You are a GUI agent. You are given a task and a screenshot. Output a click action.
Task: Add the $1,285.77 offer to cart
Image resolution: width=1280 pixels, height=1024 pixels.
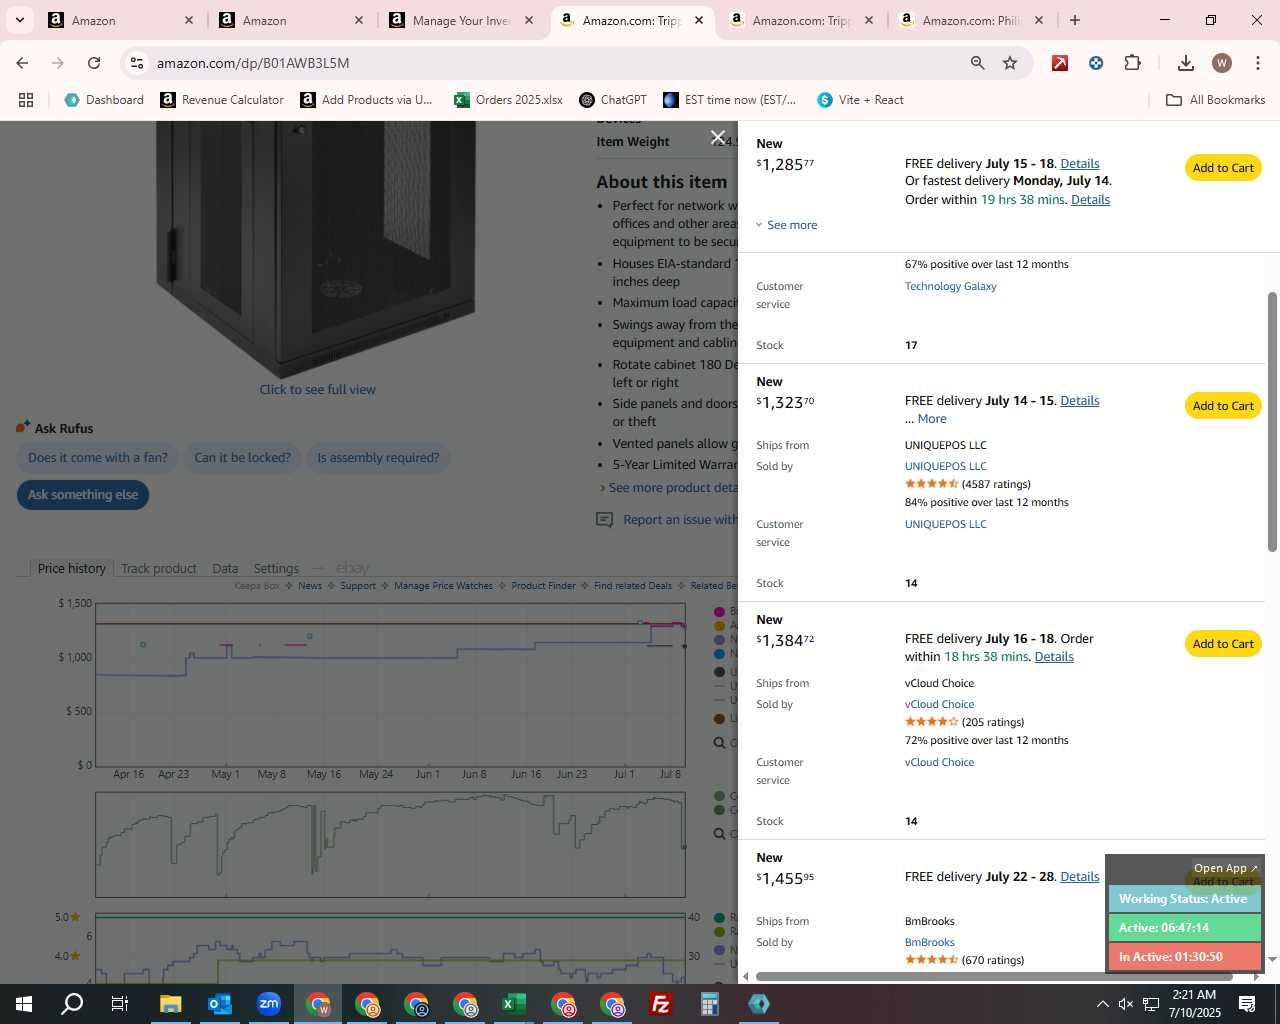1223,168
